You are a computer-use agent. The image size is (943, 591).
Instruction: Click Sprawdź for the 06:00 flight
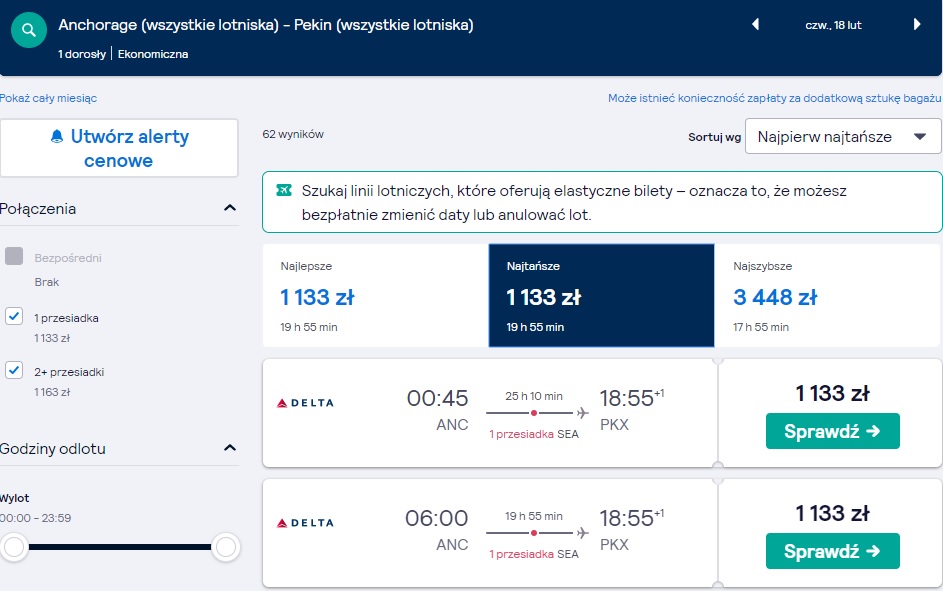pyautogui.click(x=832, y=551)
